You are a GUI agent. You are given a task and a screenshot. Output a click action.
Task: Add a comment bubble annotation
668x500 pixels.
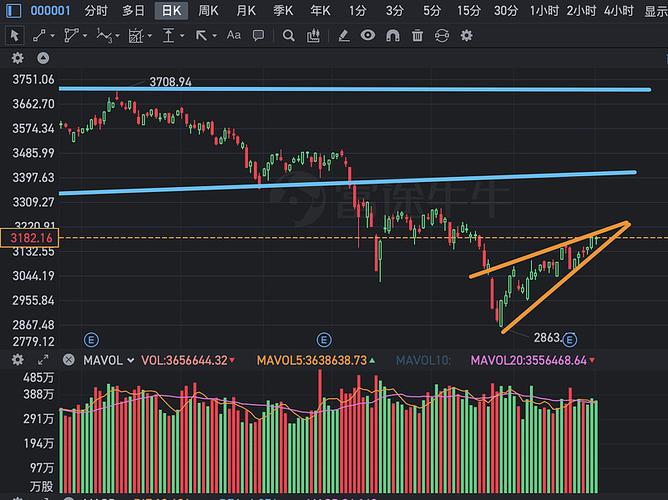tap(258, 36)
